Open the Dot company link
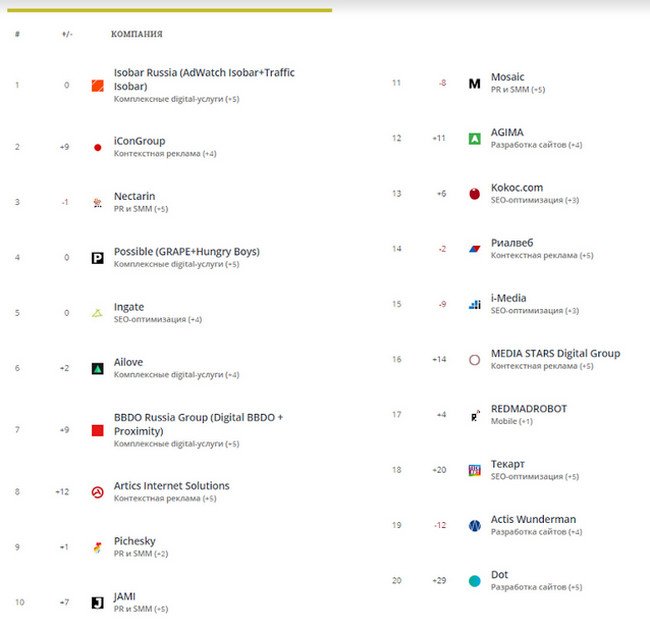This screenshot has height=630, width=650. point(500,574)
